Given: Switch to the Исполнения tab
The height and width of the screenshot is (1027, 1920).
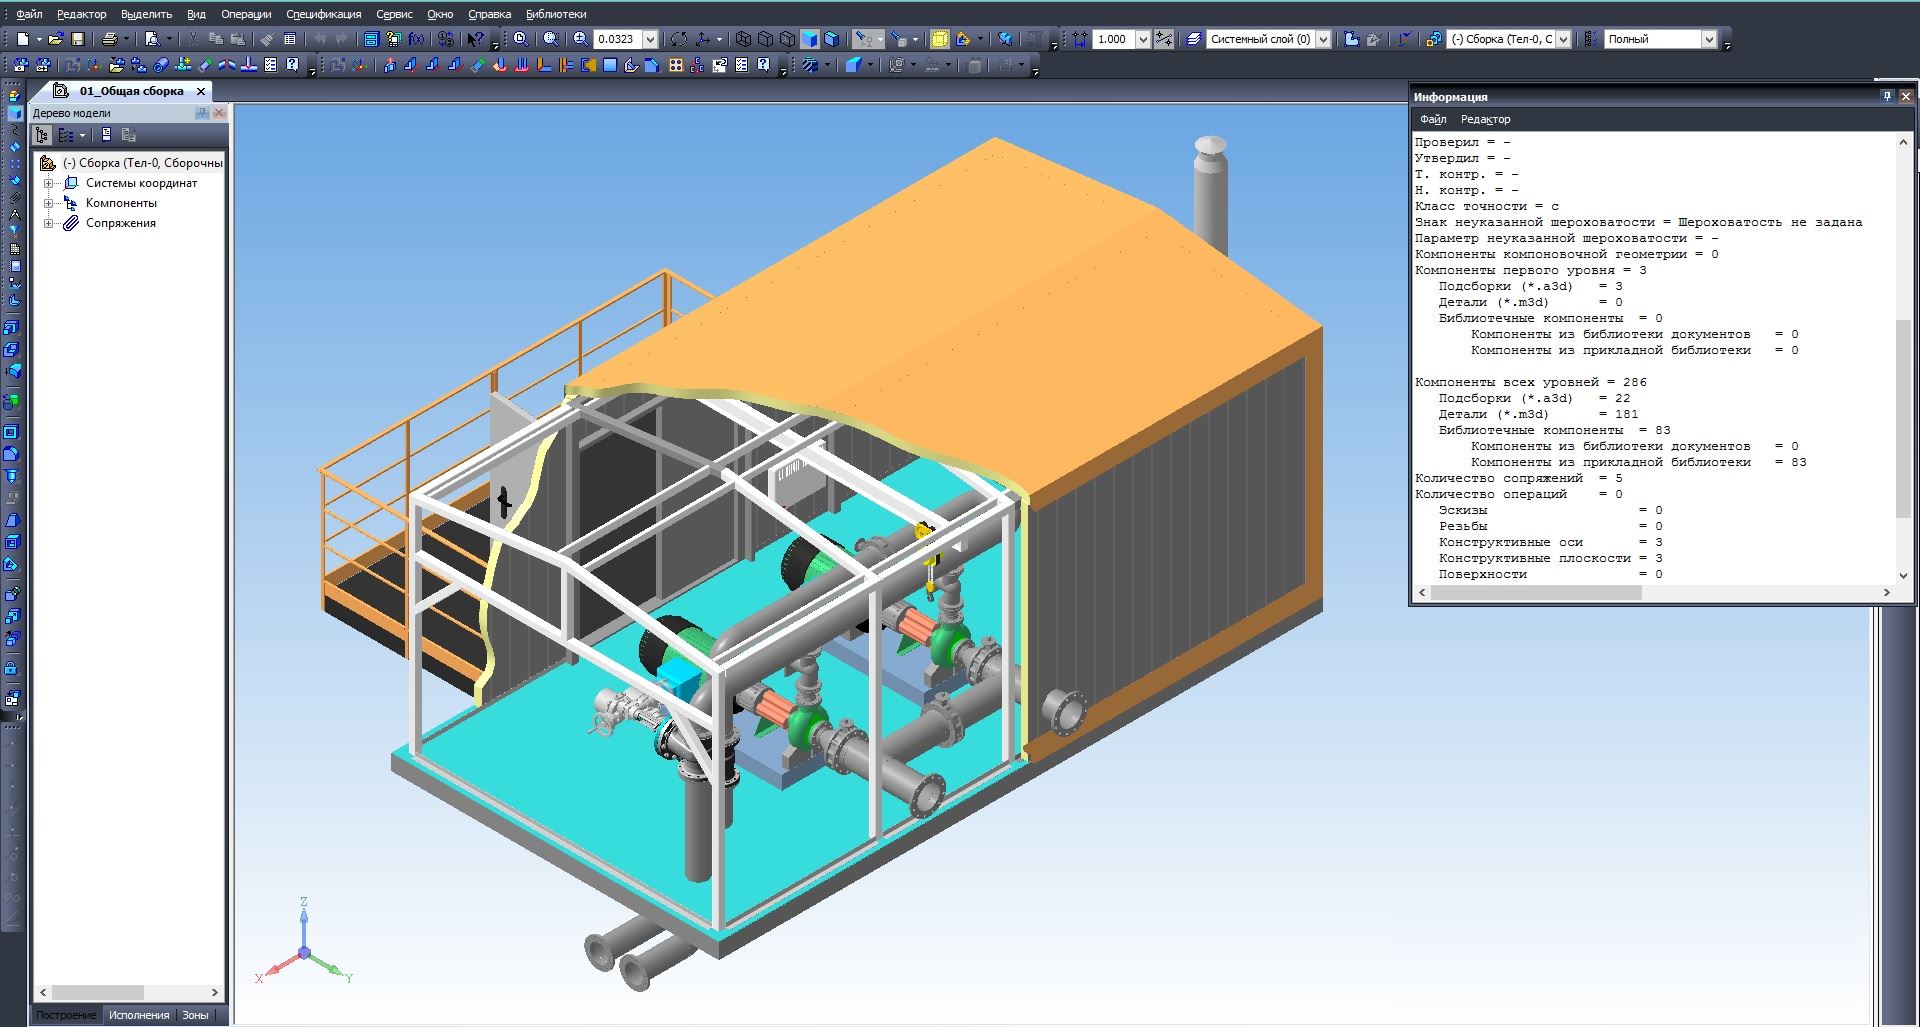Looking at the screenshot, I should (x=139, y=1015).
